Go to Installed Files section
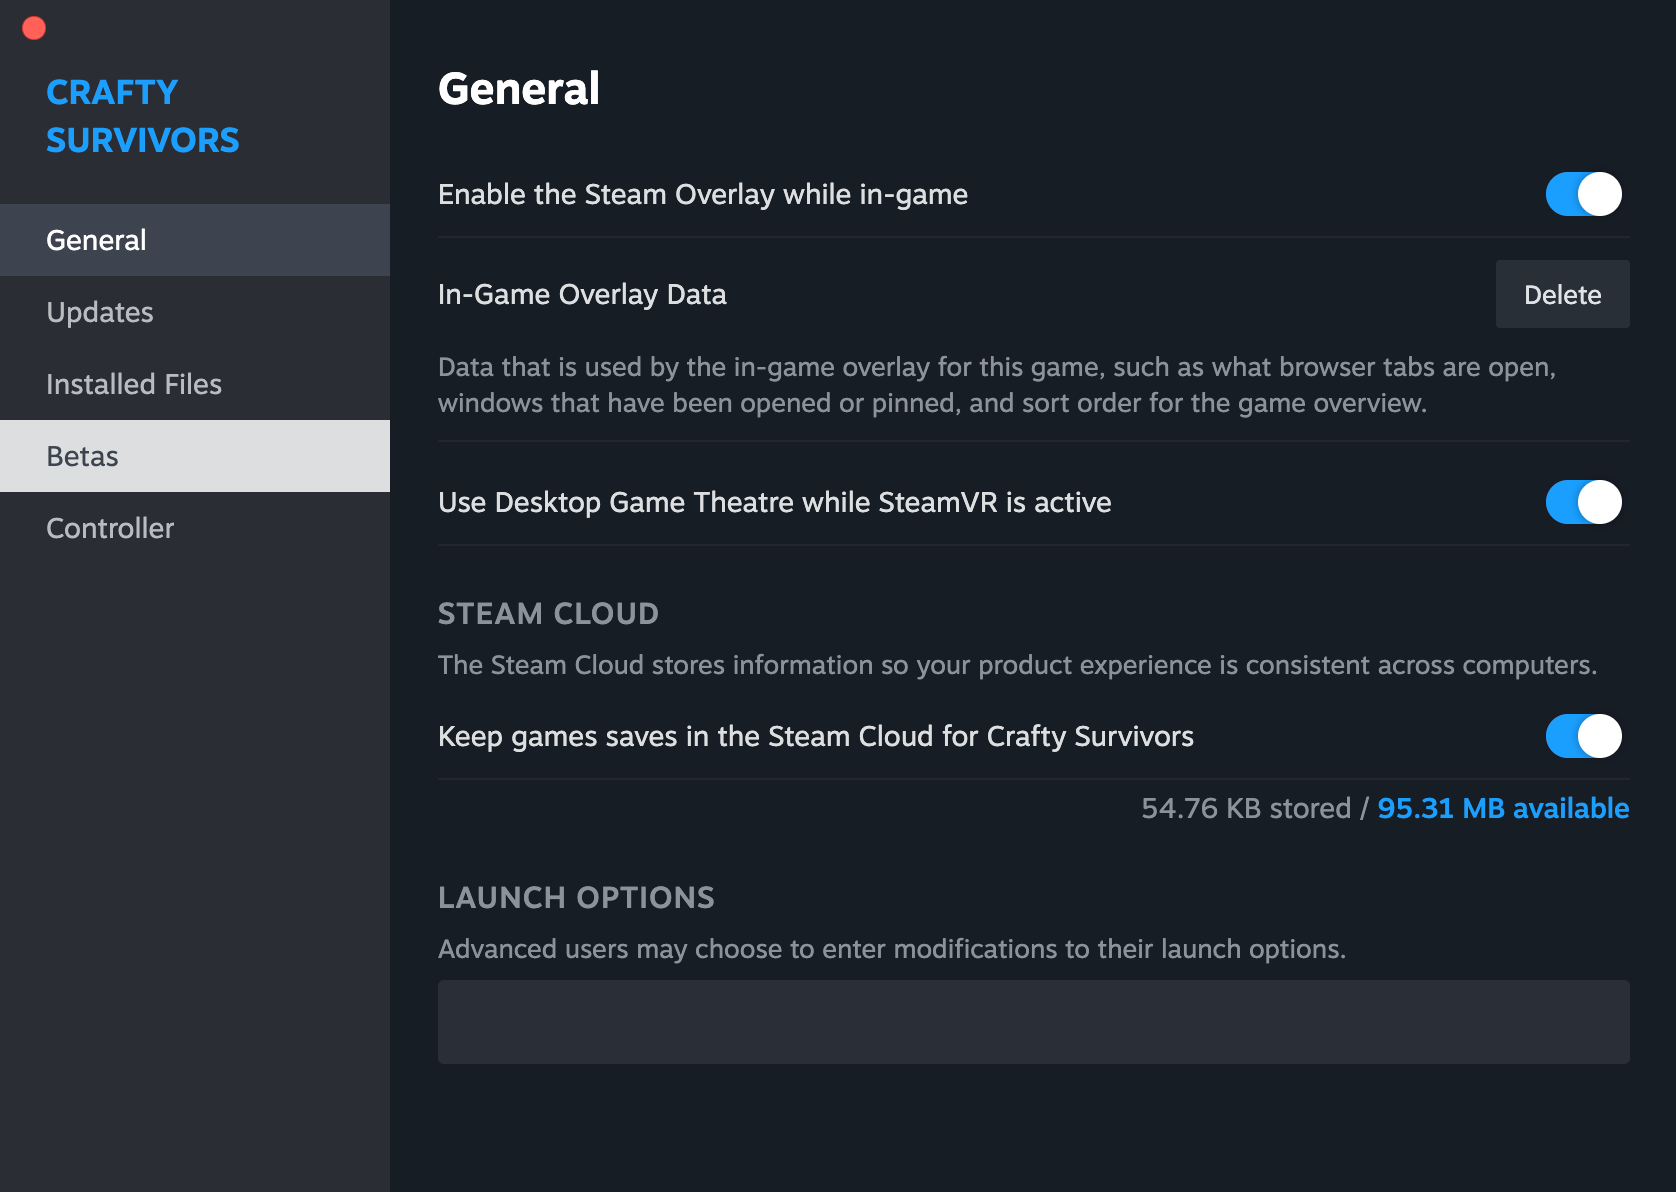This screenshot has width=1676, height=1192. pyautogui.click(x=195, y=384)
